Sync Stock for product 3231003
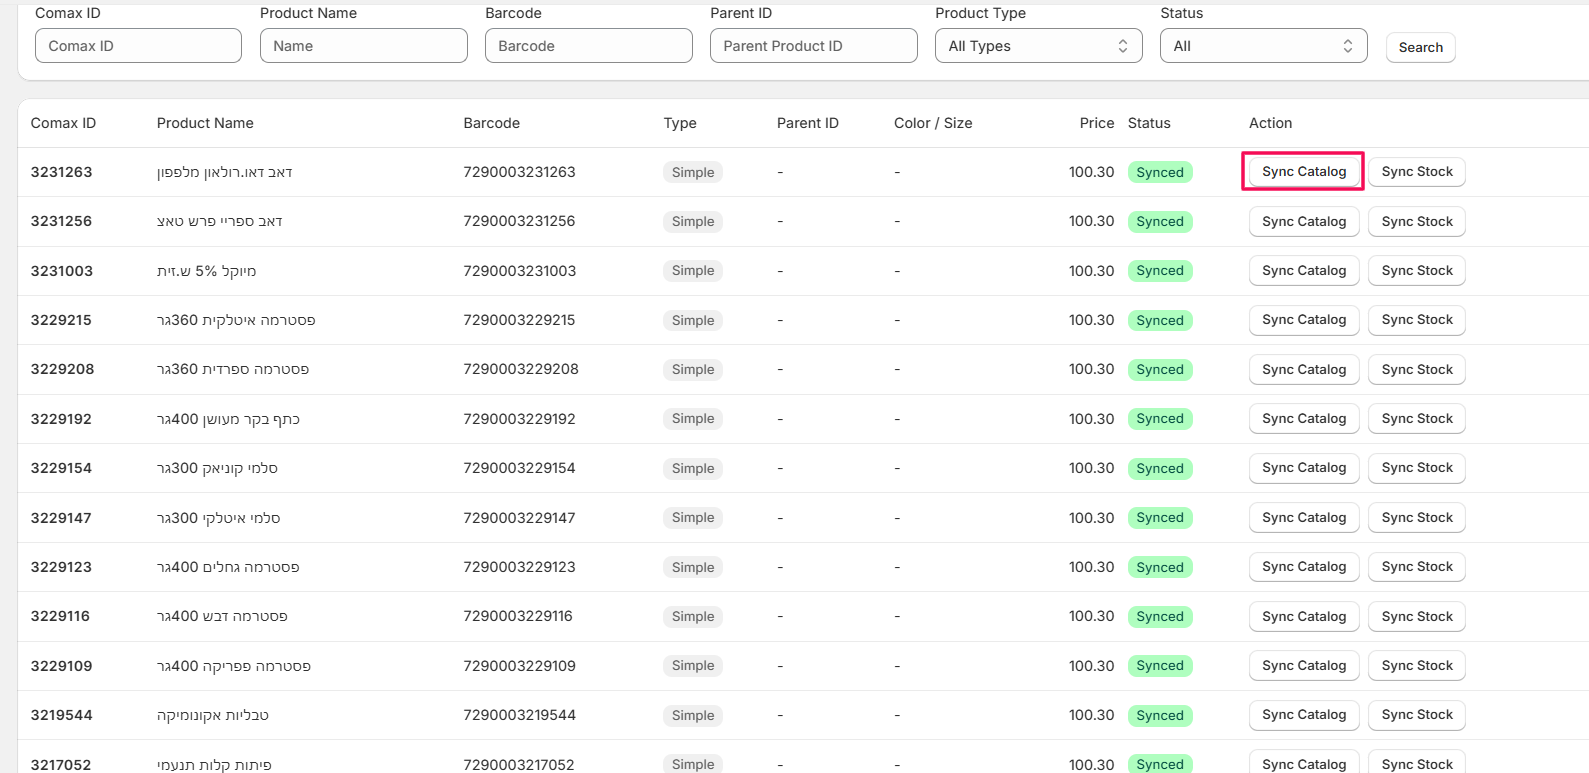Viewport: 1589px width, 773px height. tap(1416, 271)
